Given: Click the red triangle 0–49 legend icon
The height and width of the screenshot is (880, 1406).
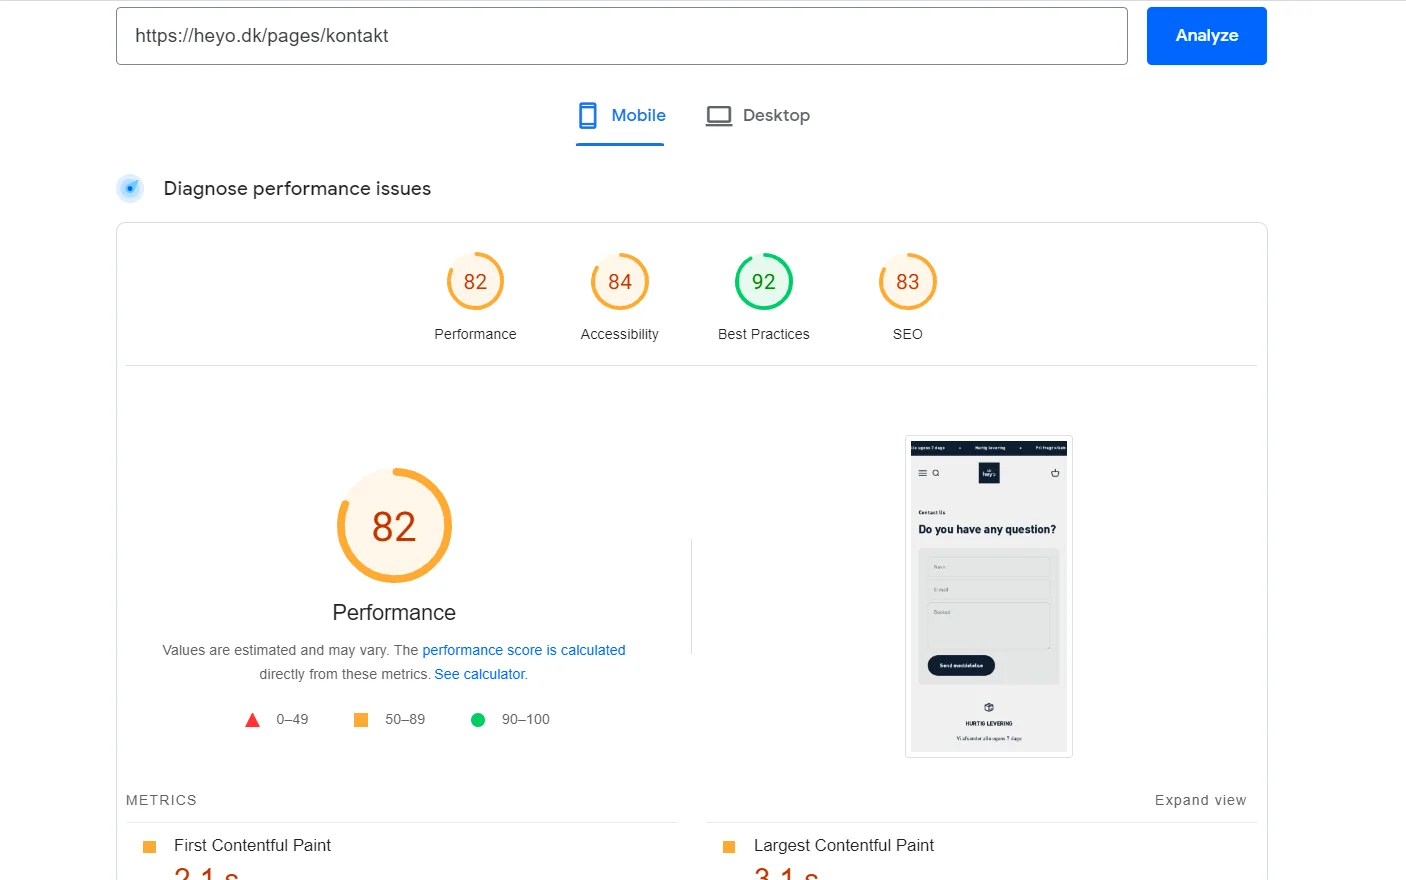Looking at the screenshot, I should [252, 720].
